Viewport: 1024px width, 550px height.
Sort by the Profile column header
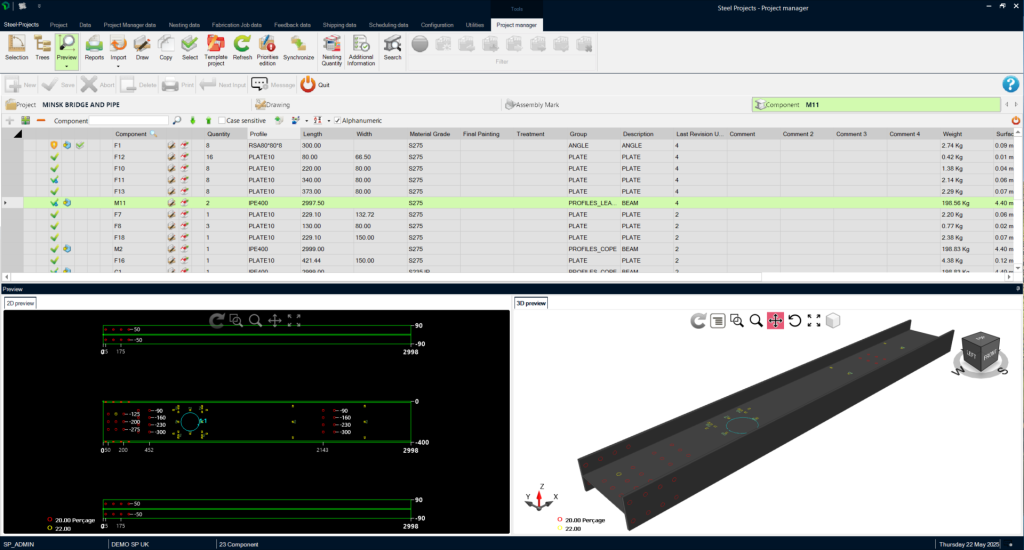point(258,134)
